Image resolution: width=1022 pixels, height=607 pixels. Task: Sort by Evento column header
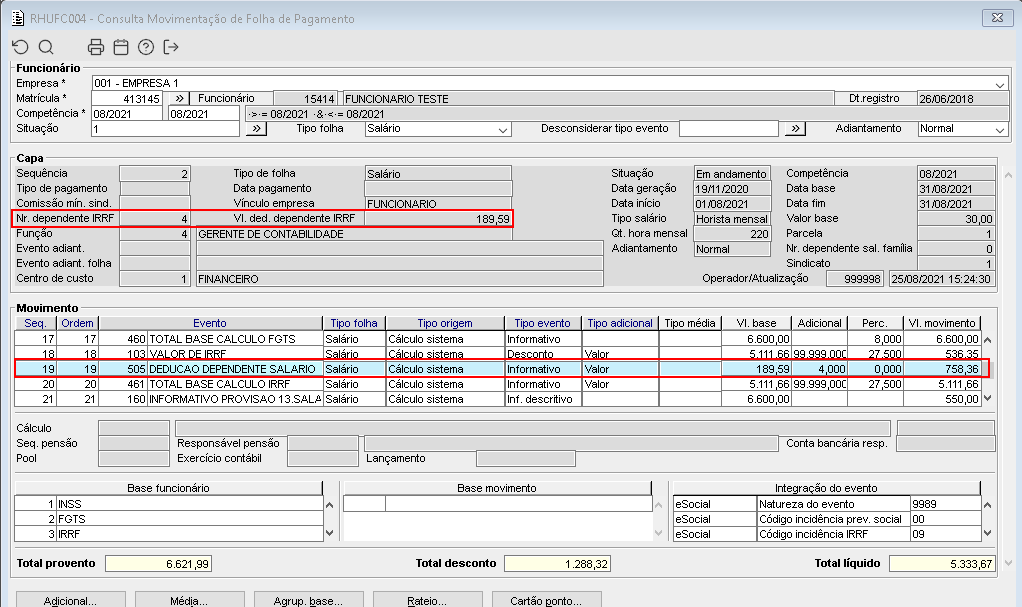[210, 323]
